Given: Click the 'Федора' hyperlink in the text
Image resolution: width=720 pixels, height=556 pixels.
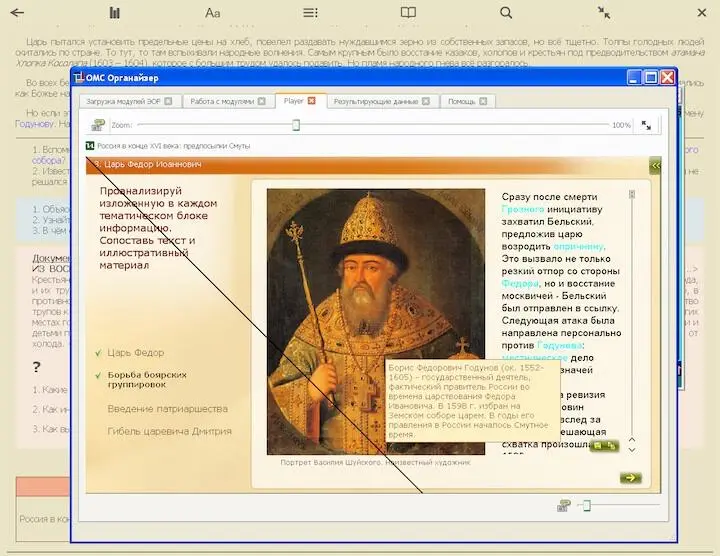Looking at the screenshot, I should (520, 284).
